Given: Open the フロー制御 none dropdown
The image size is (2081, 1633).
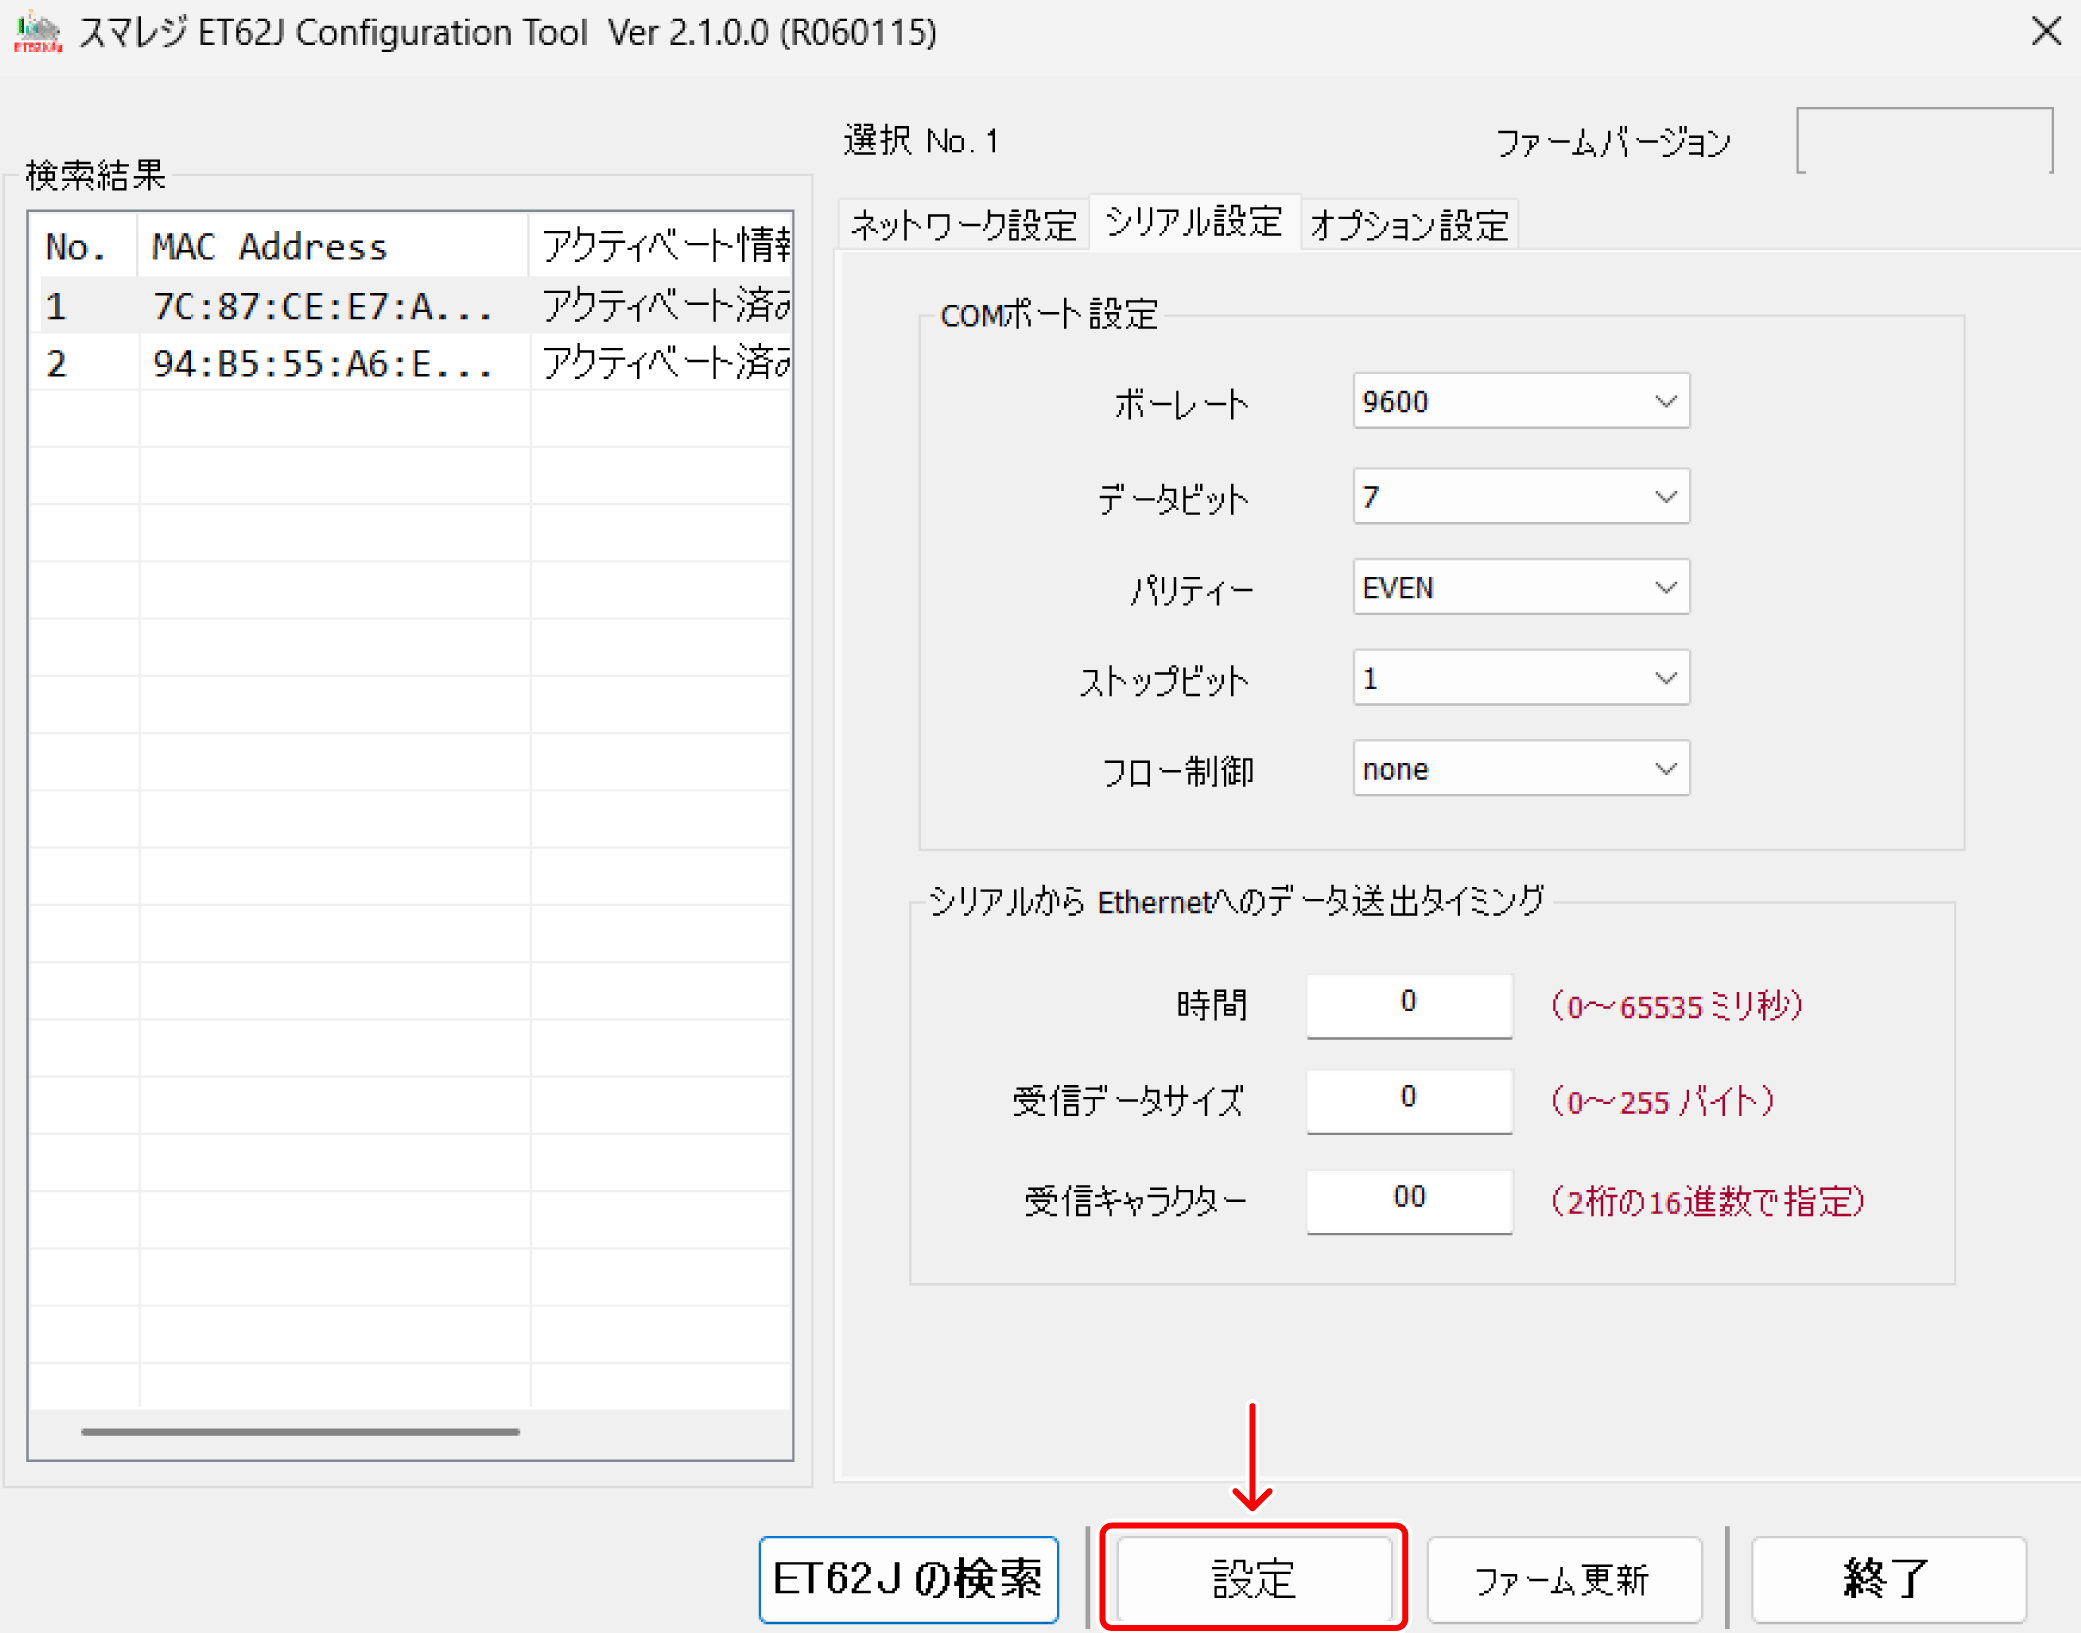Looking at the screenshot, I should (1520, 769).
